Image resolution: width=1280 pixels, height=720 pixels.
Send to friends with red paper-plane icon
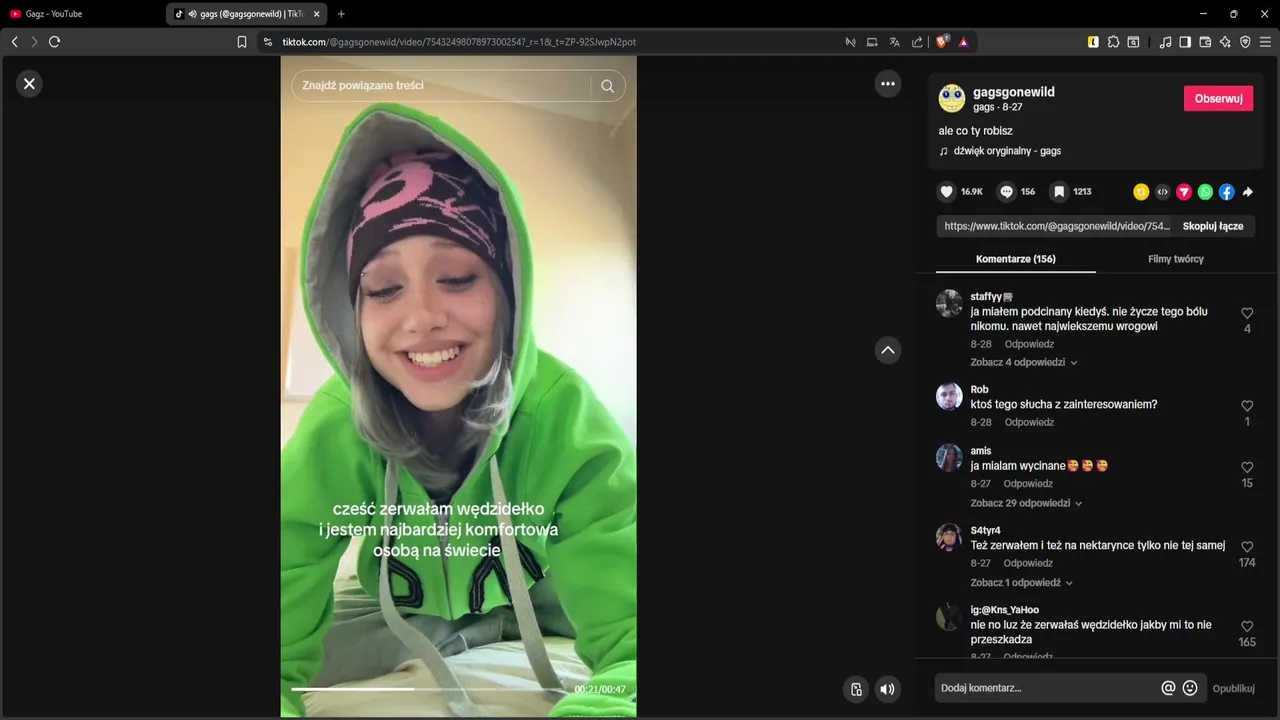(1184, 192)
